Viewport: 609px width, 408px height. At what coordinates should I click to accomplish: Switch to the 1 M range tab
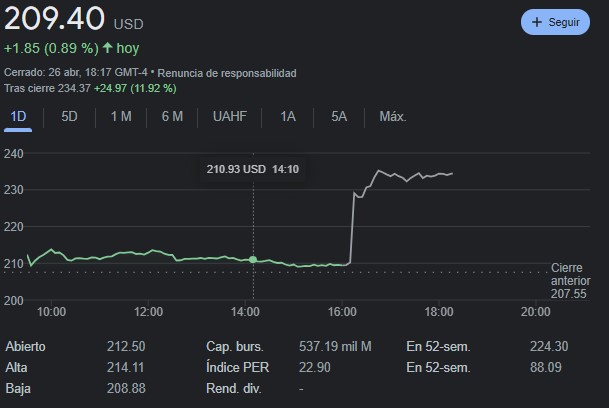[121, 117]
